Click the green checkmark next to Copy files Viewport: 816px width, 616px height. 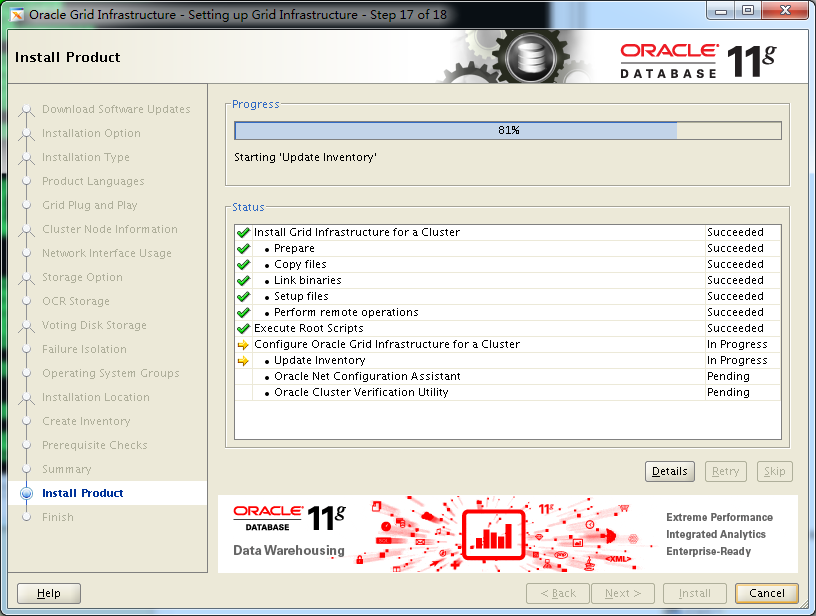click(x=243, y=265)
